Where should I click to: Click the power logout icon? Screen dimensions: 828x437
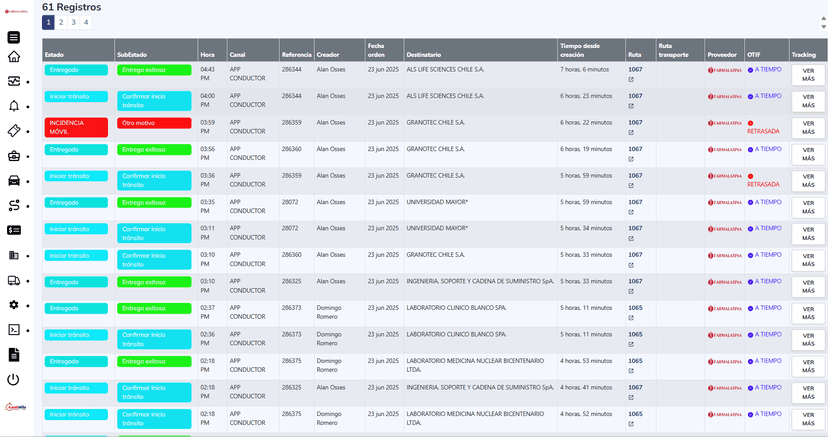coord(14,379)
